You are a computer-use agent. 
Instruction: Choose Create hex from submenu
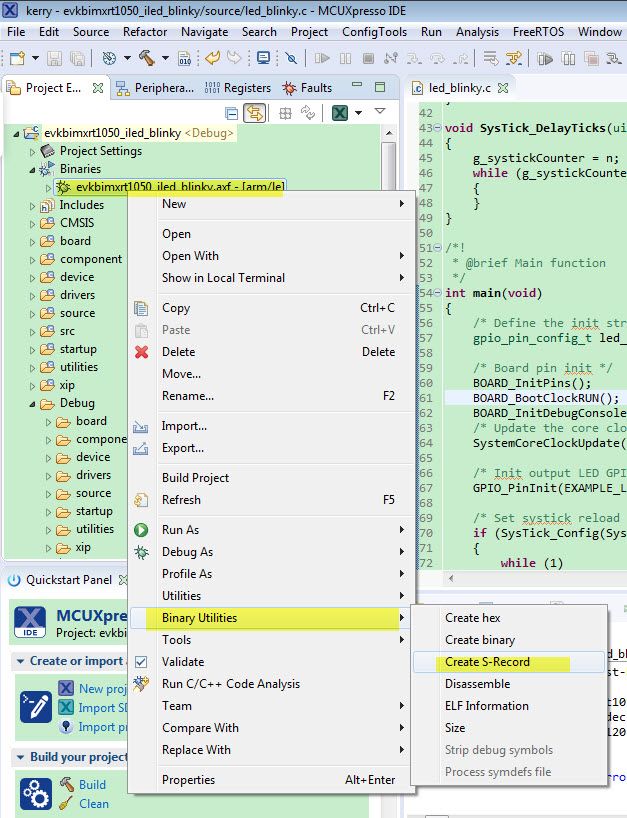pos(509,618)
